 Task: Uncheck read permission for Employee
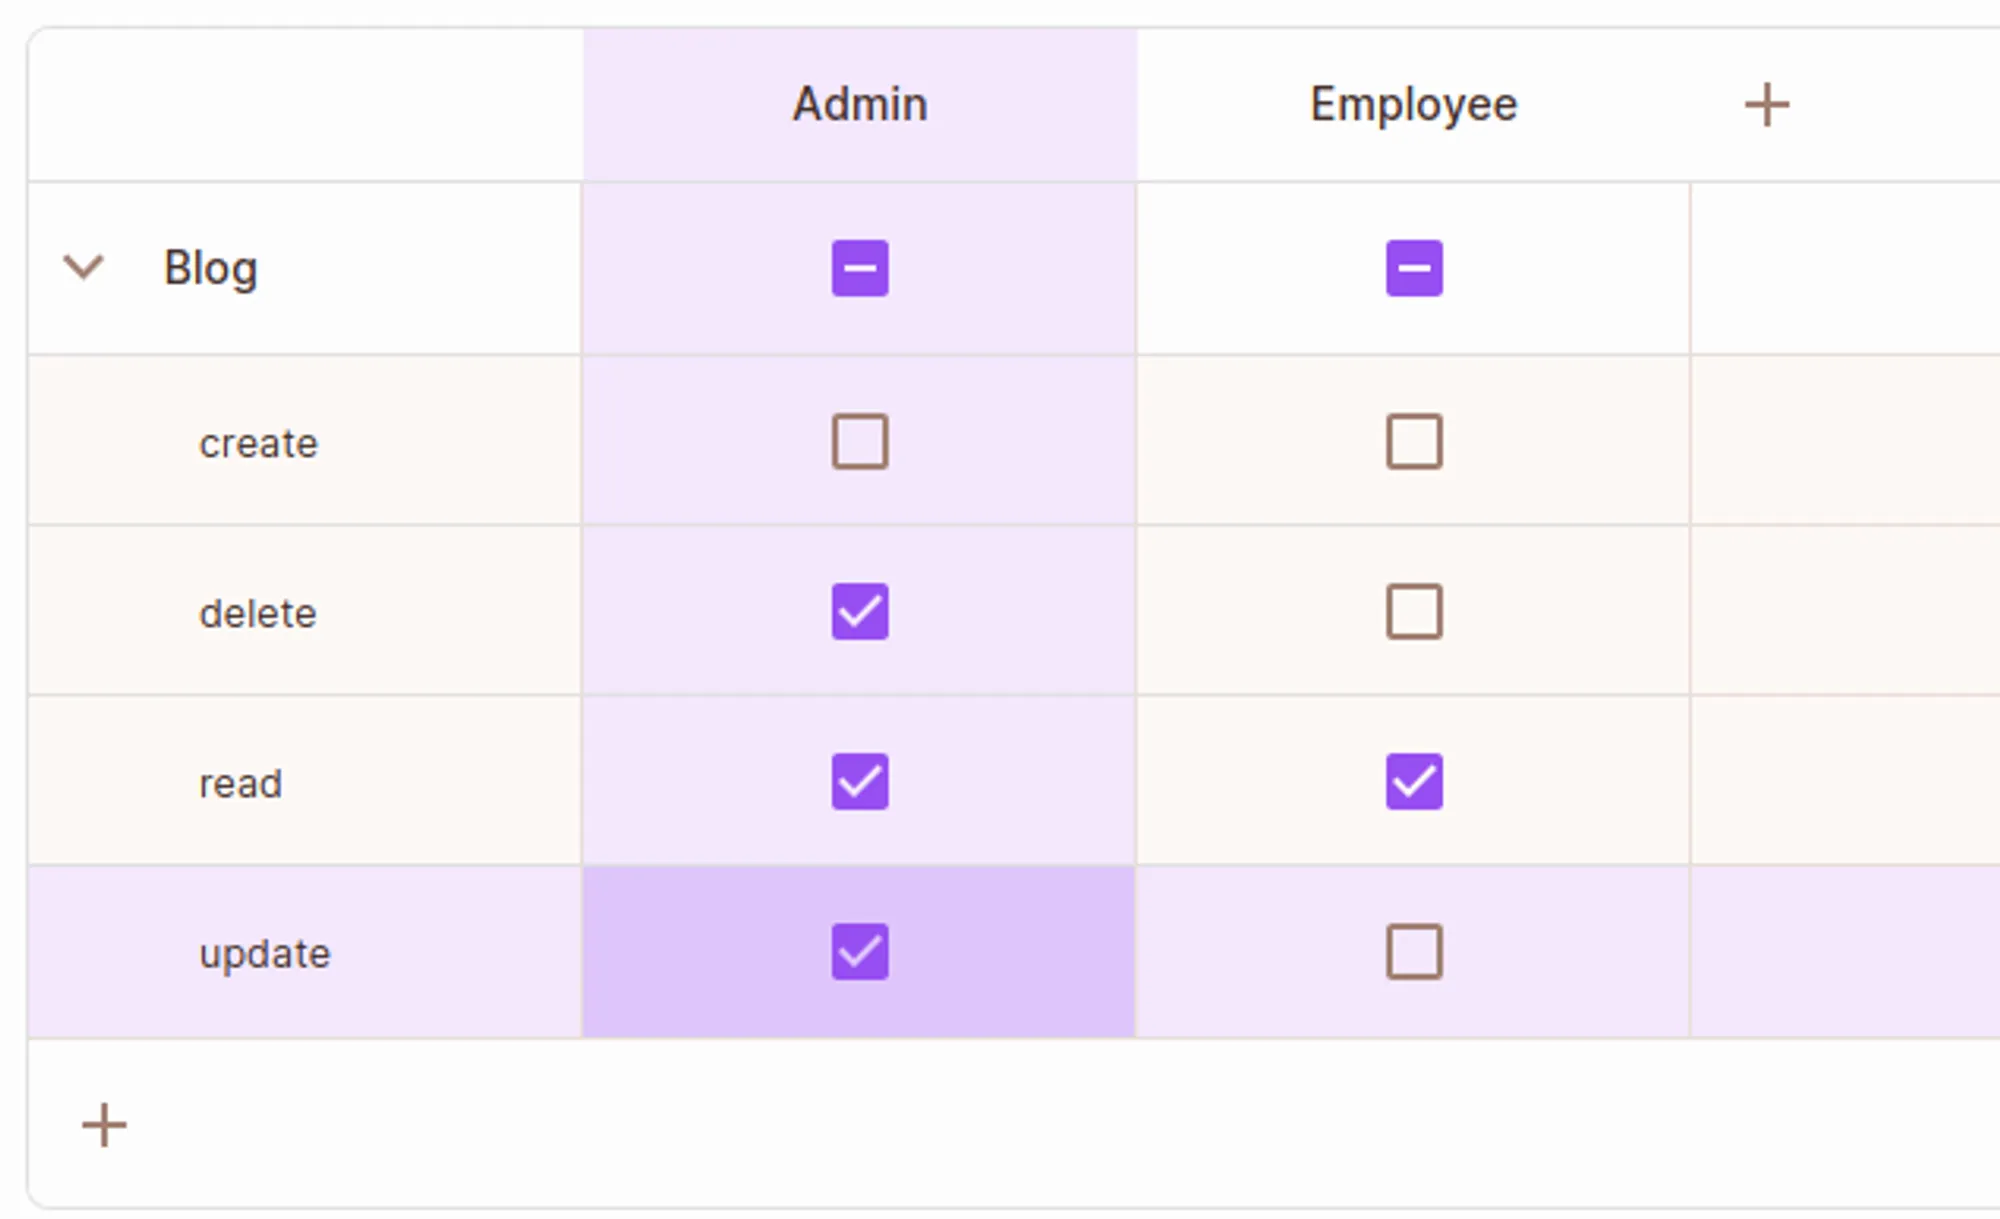[x=1414, y=781]
